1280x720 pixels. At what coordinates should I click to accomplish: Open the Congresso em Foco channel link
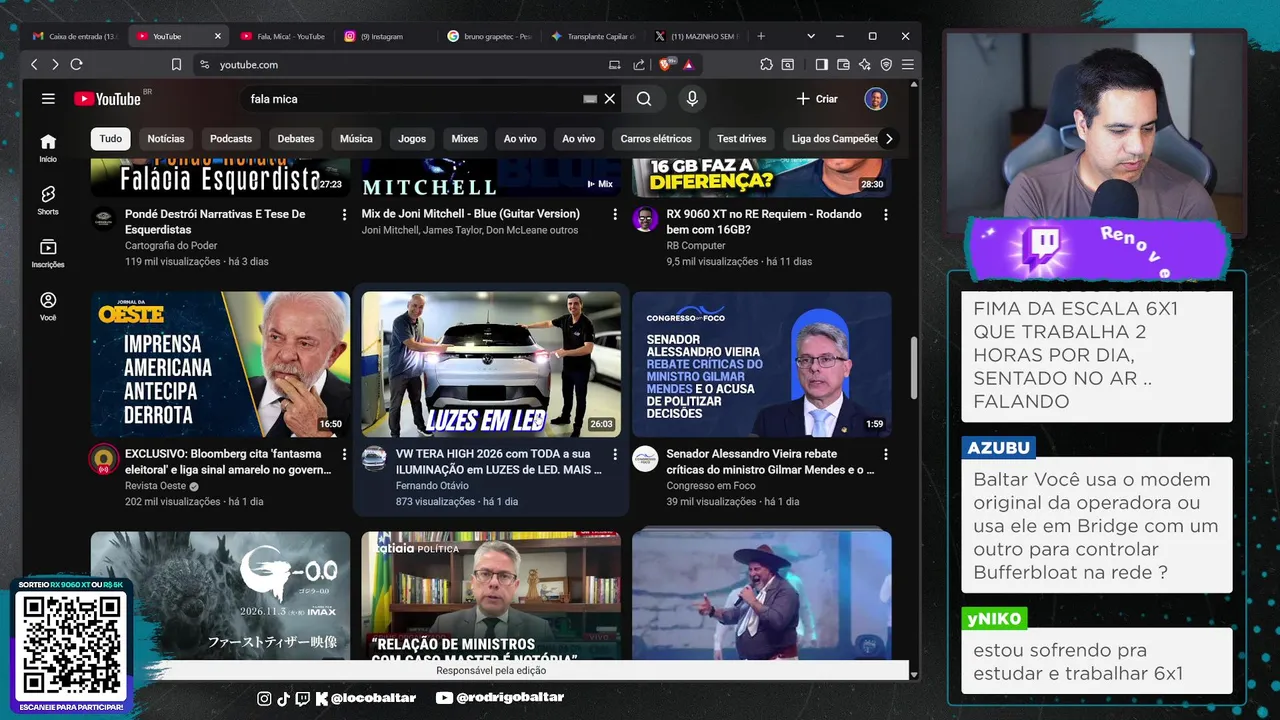(711, 486)
